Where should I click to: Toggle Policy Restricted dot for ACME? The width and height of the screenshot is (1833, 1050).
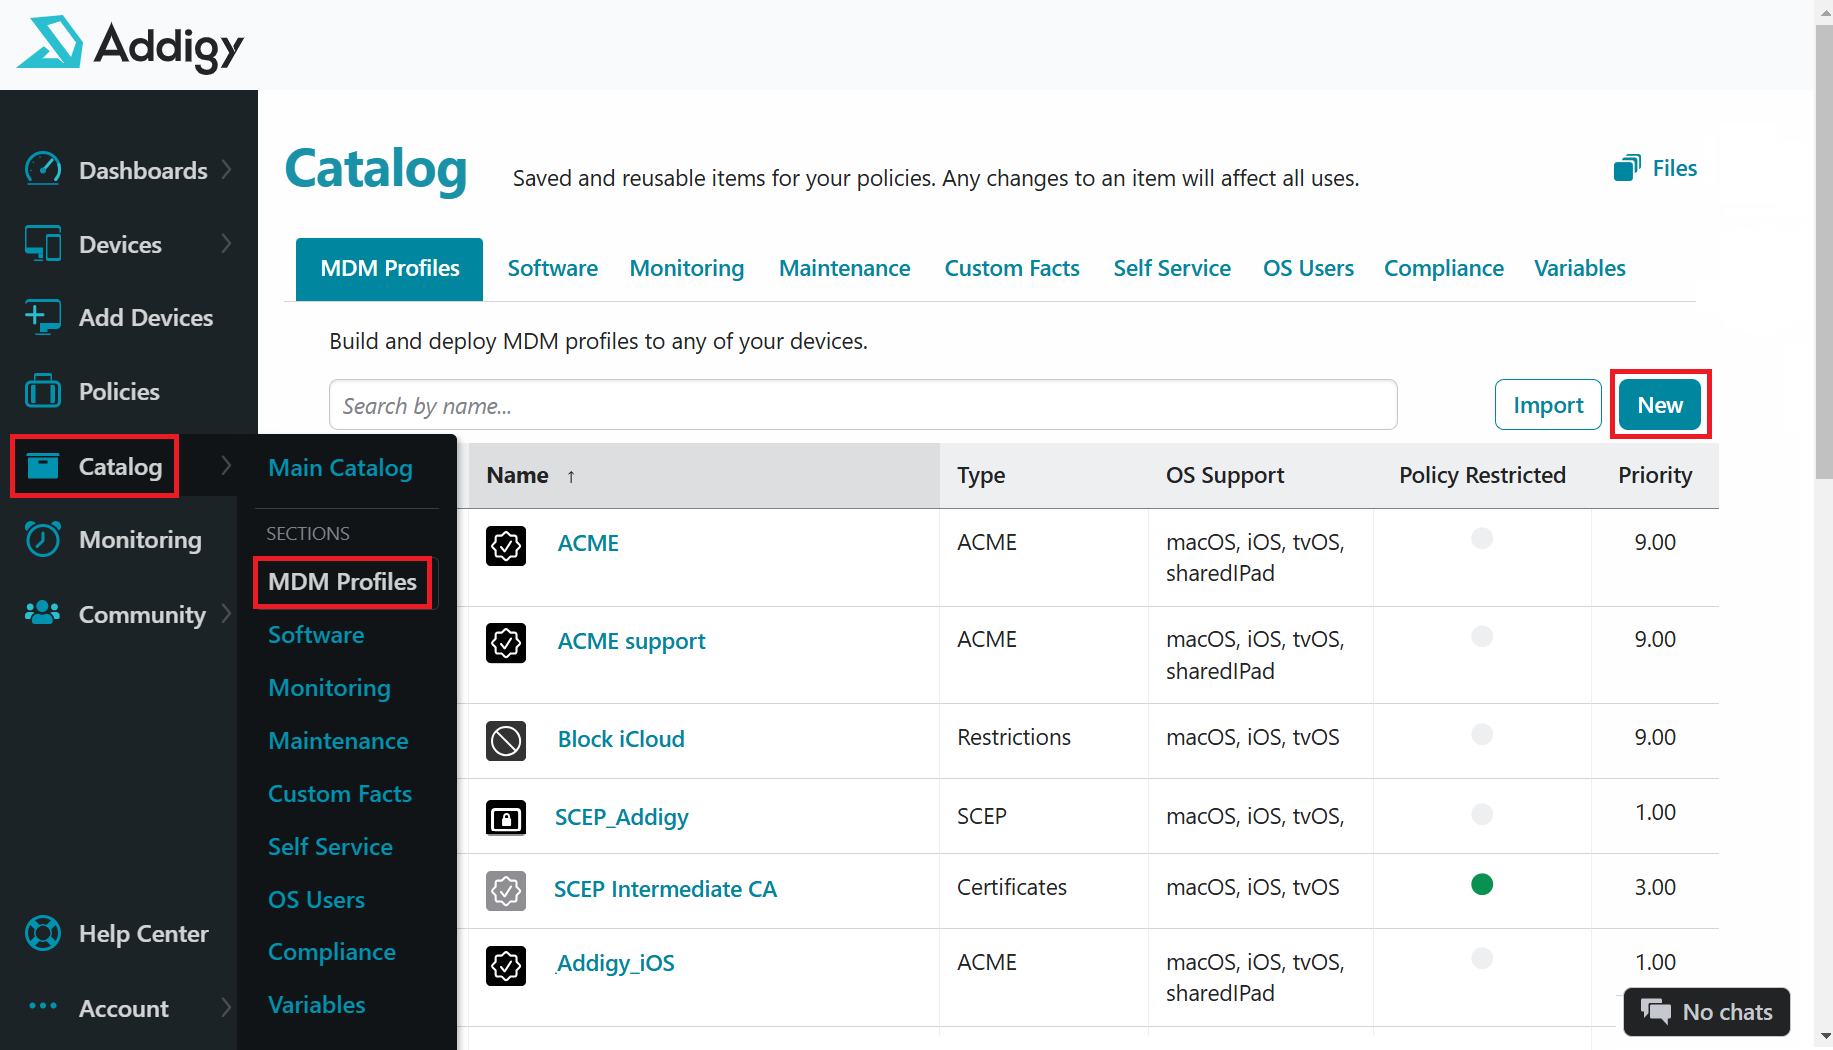coord(1482,538)
